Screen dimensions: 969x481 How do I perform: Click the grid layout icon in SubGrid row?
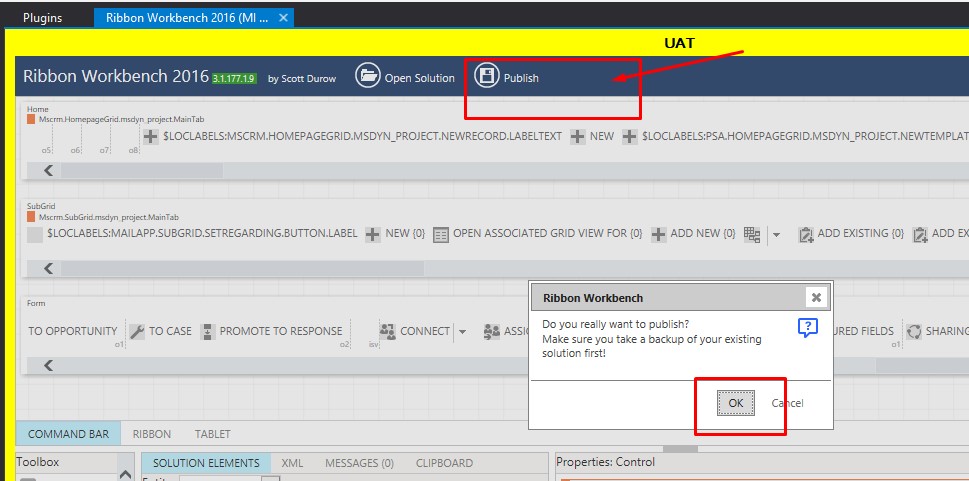tap(752, 234)
